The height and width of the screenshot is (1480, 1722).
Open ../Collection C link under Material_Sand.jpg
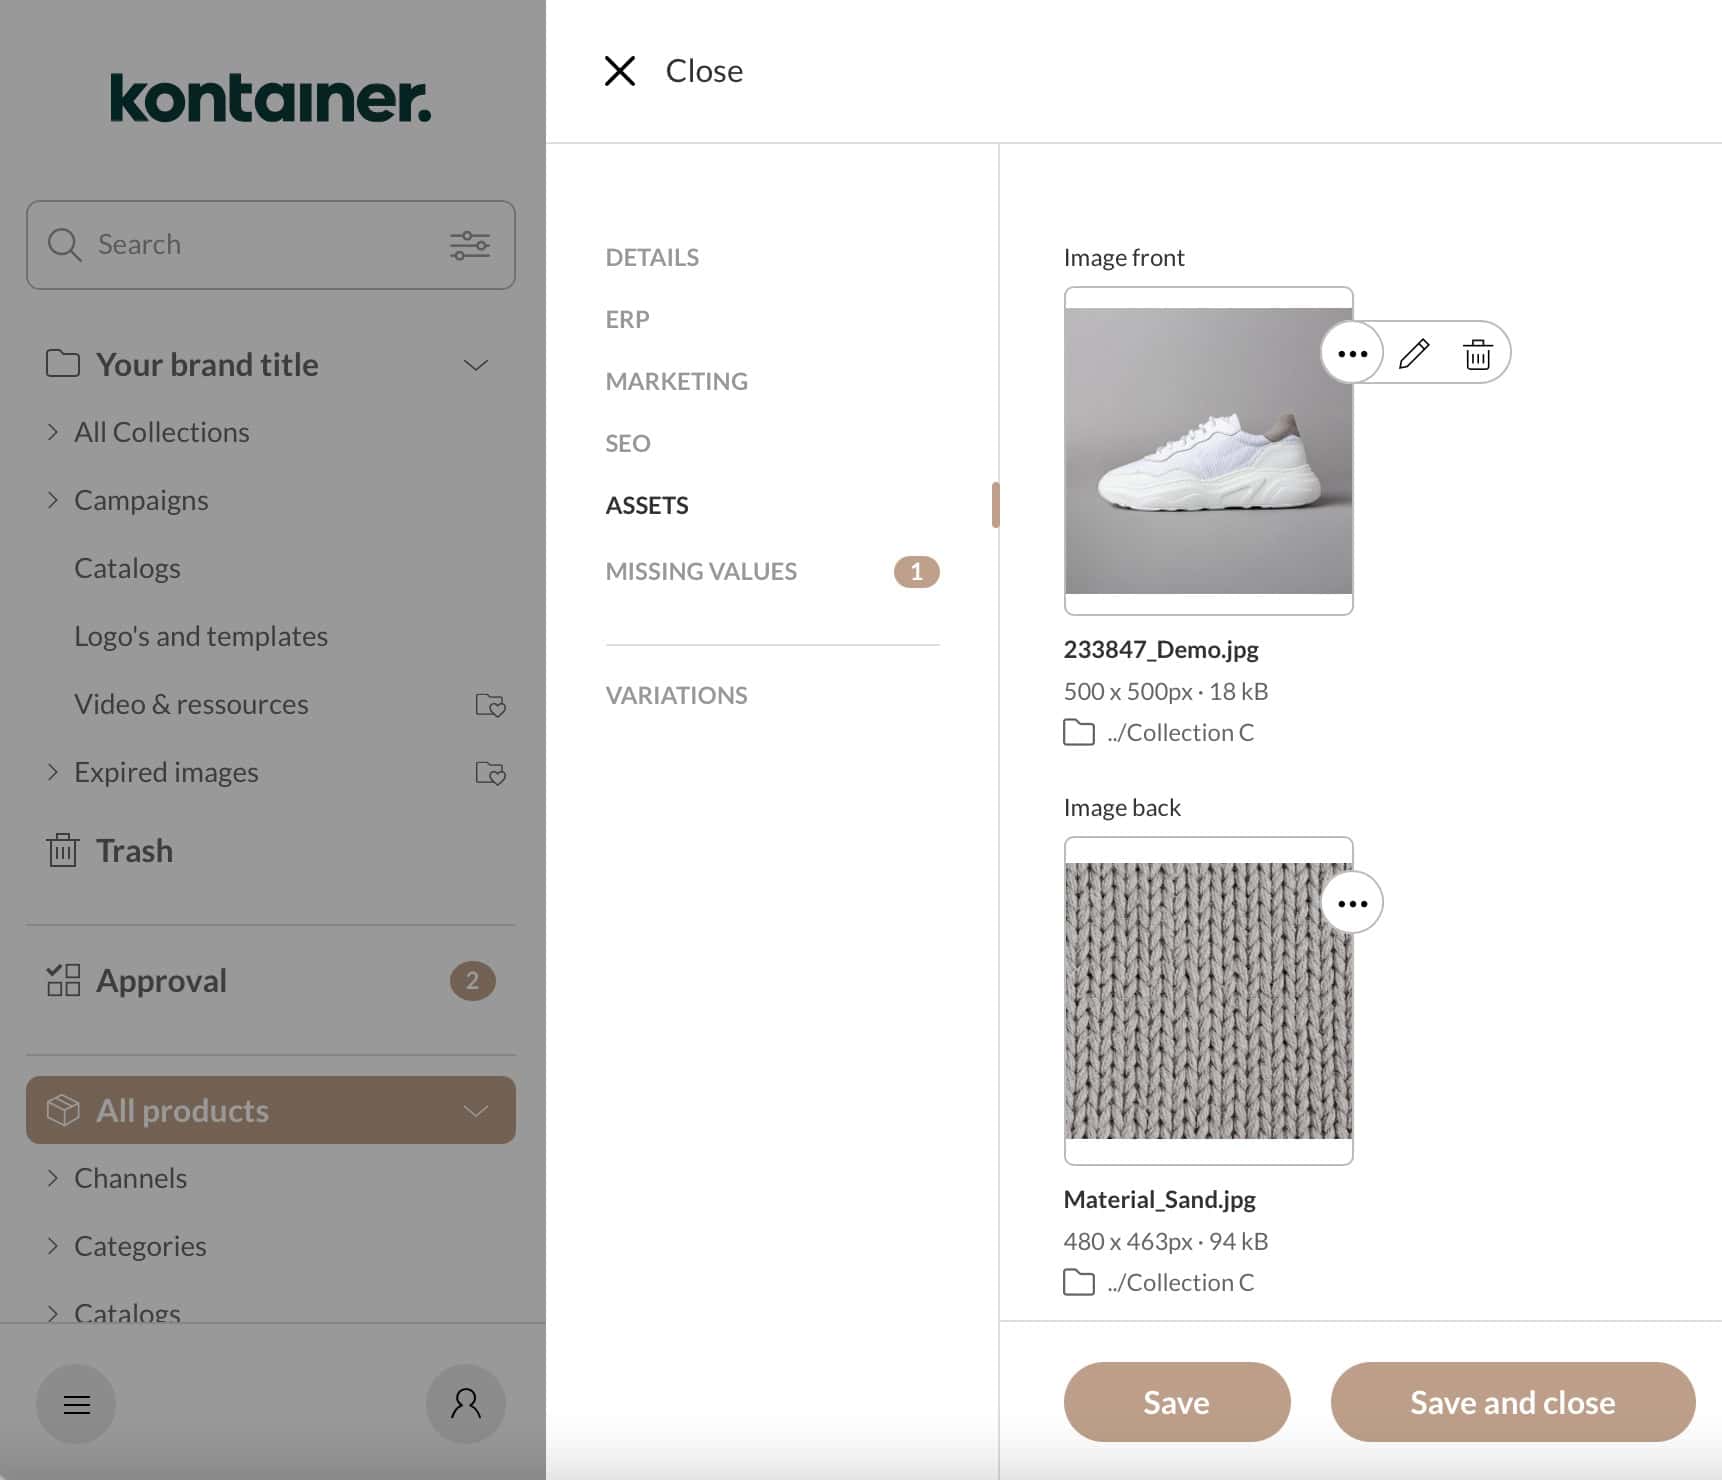pyautogui.click(x=1180, y=1283)
